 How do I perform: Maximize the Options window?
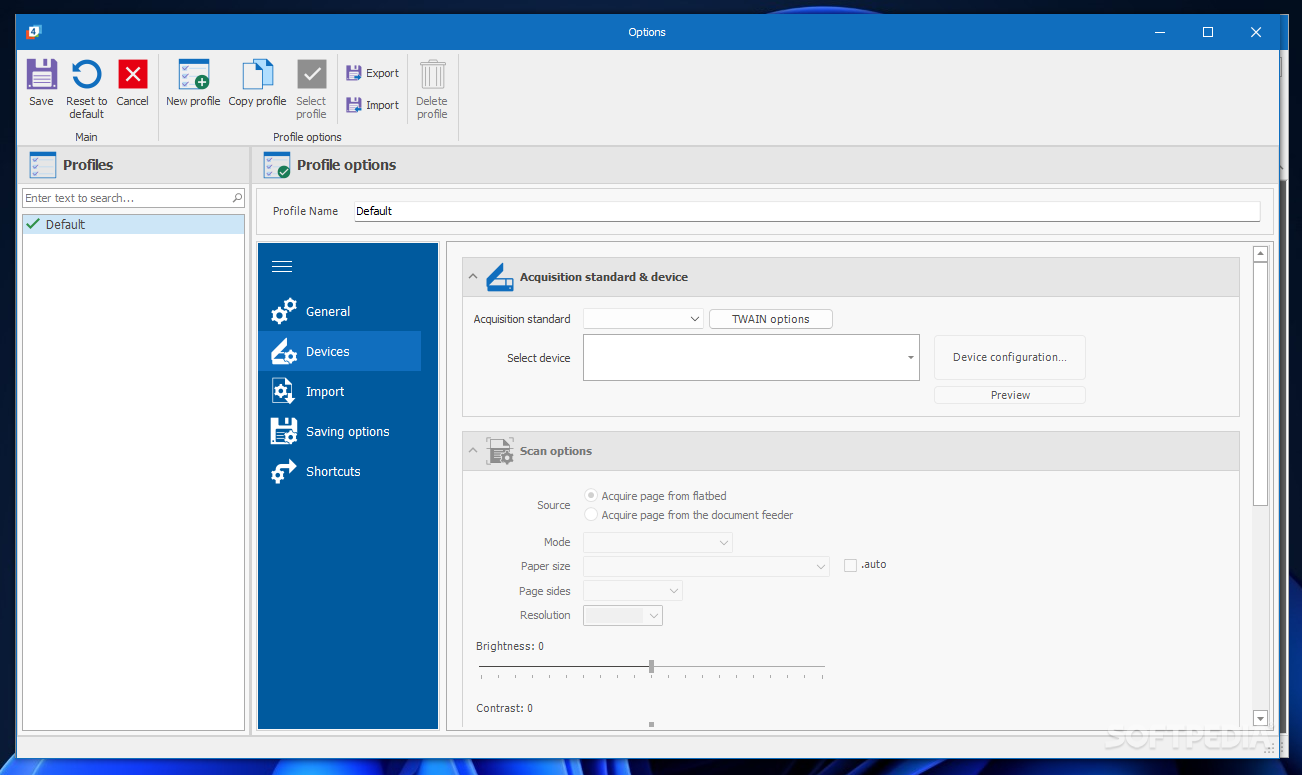tap(1208, 32)
